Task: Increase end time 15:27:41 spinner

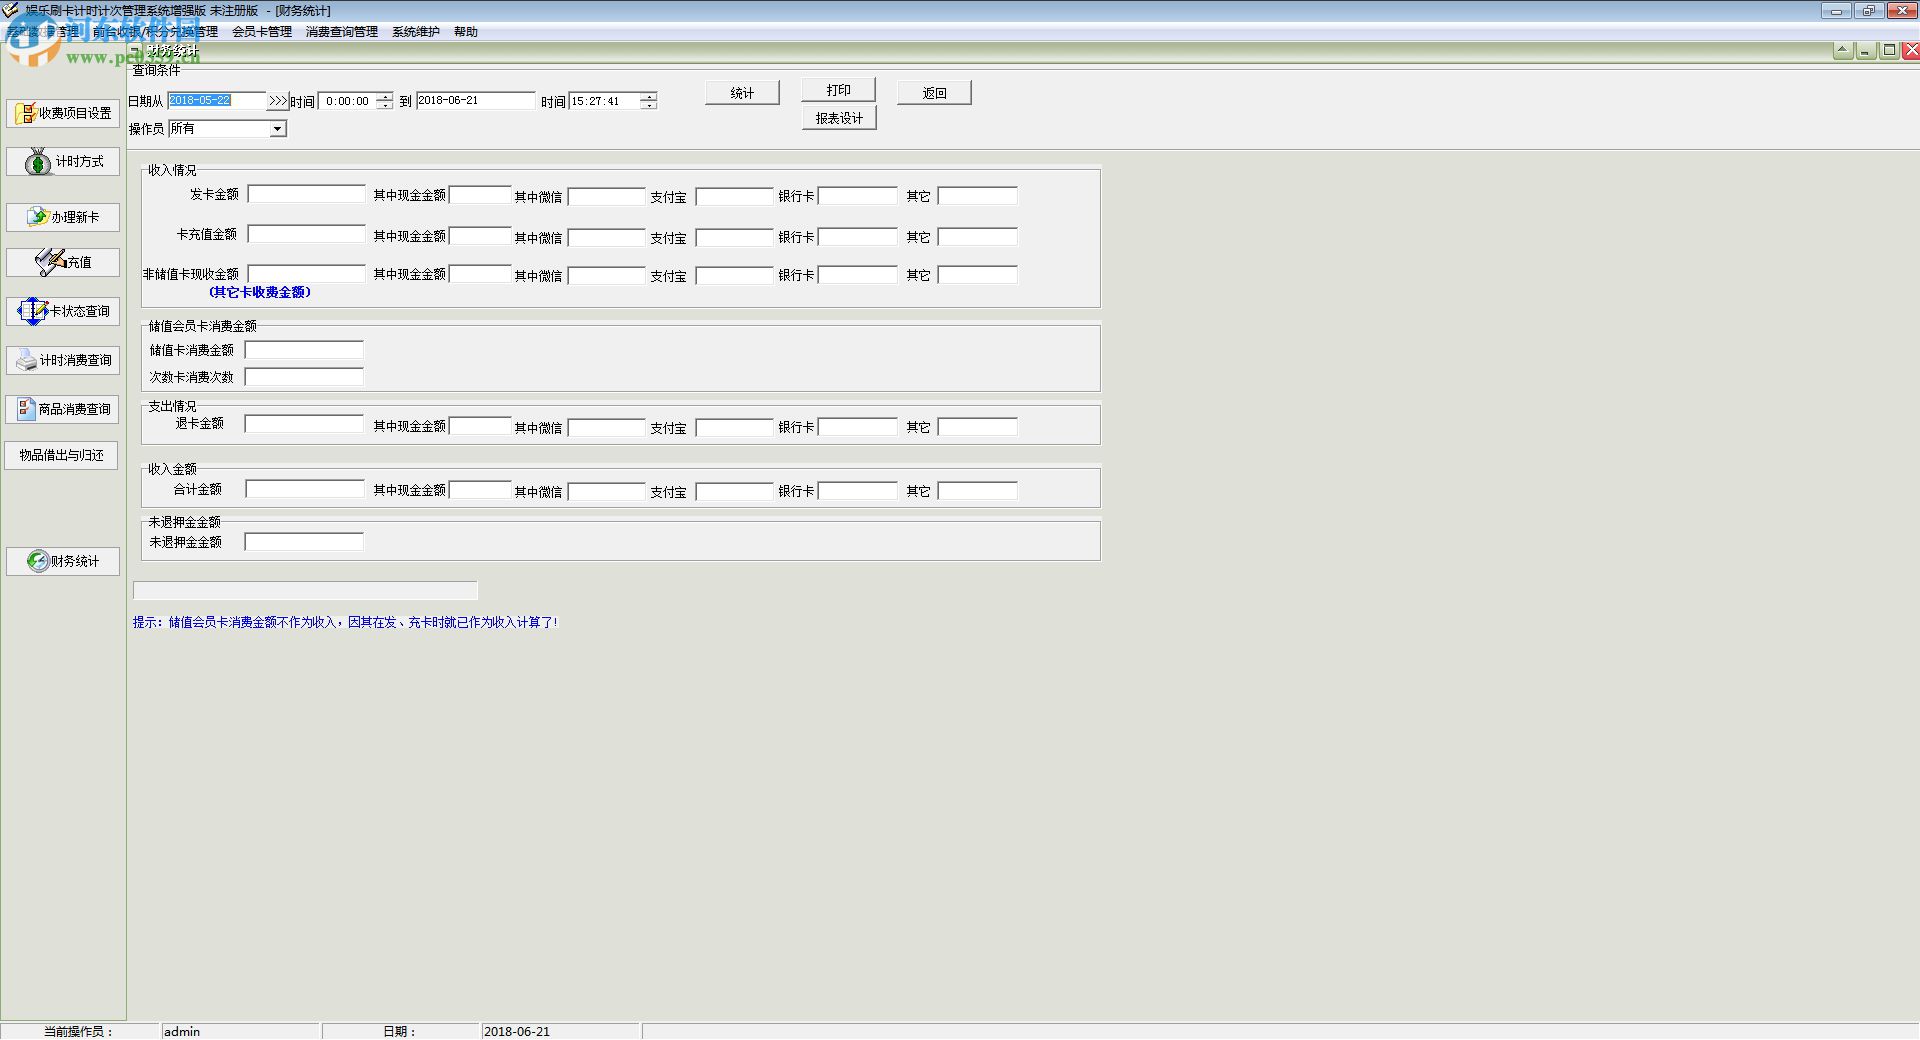Action: click(649, 96)
